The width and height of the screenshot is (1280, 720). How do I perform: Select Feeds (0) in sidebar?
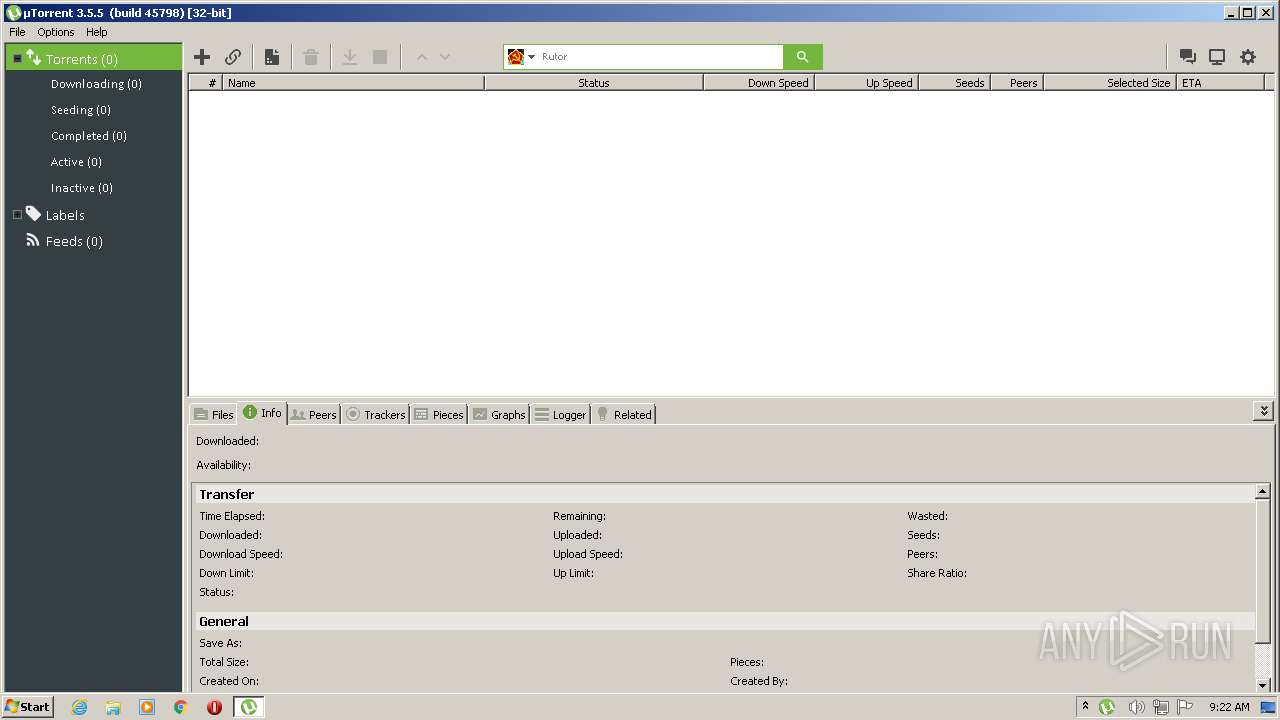74,241
